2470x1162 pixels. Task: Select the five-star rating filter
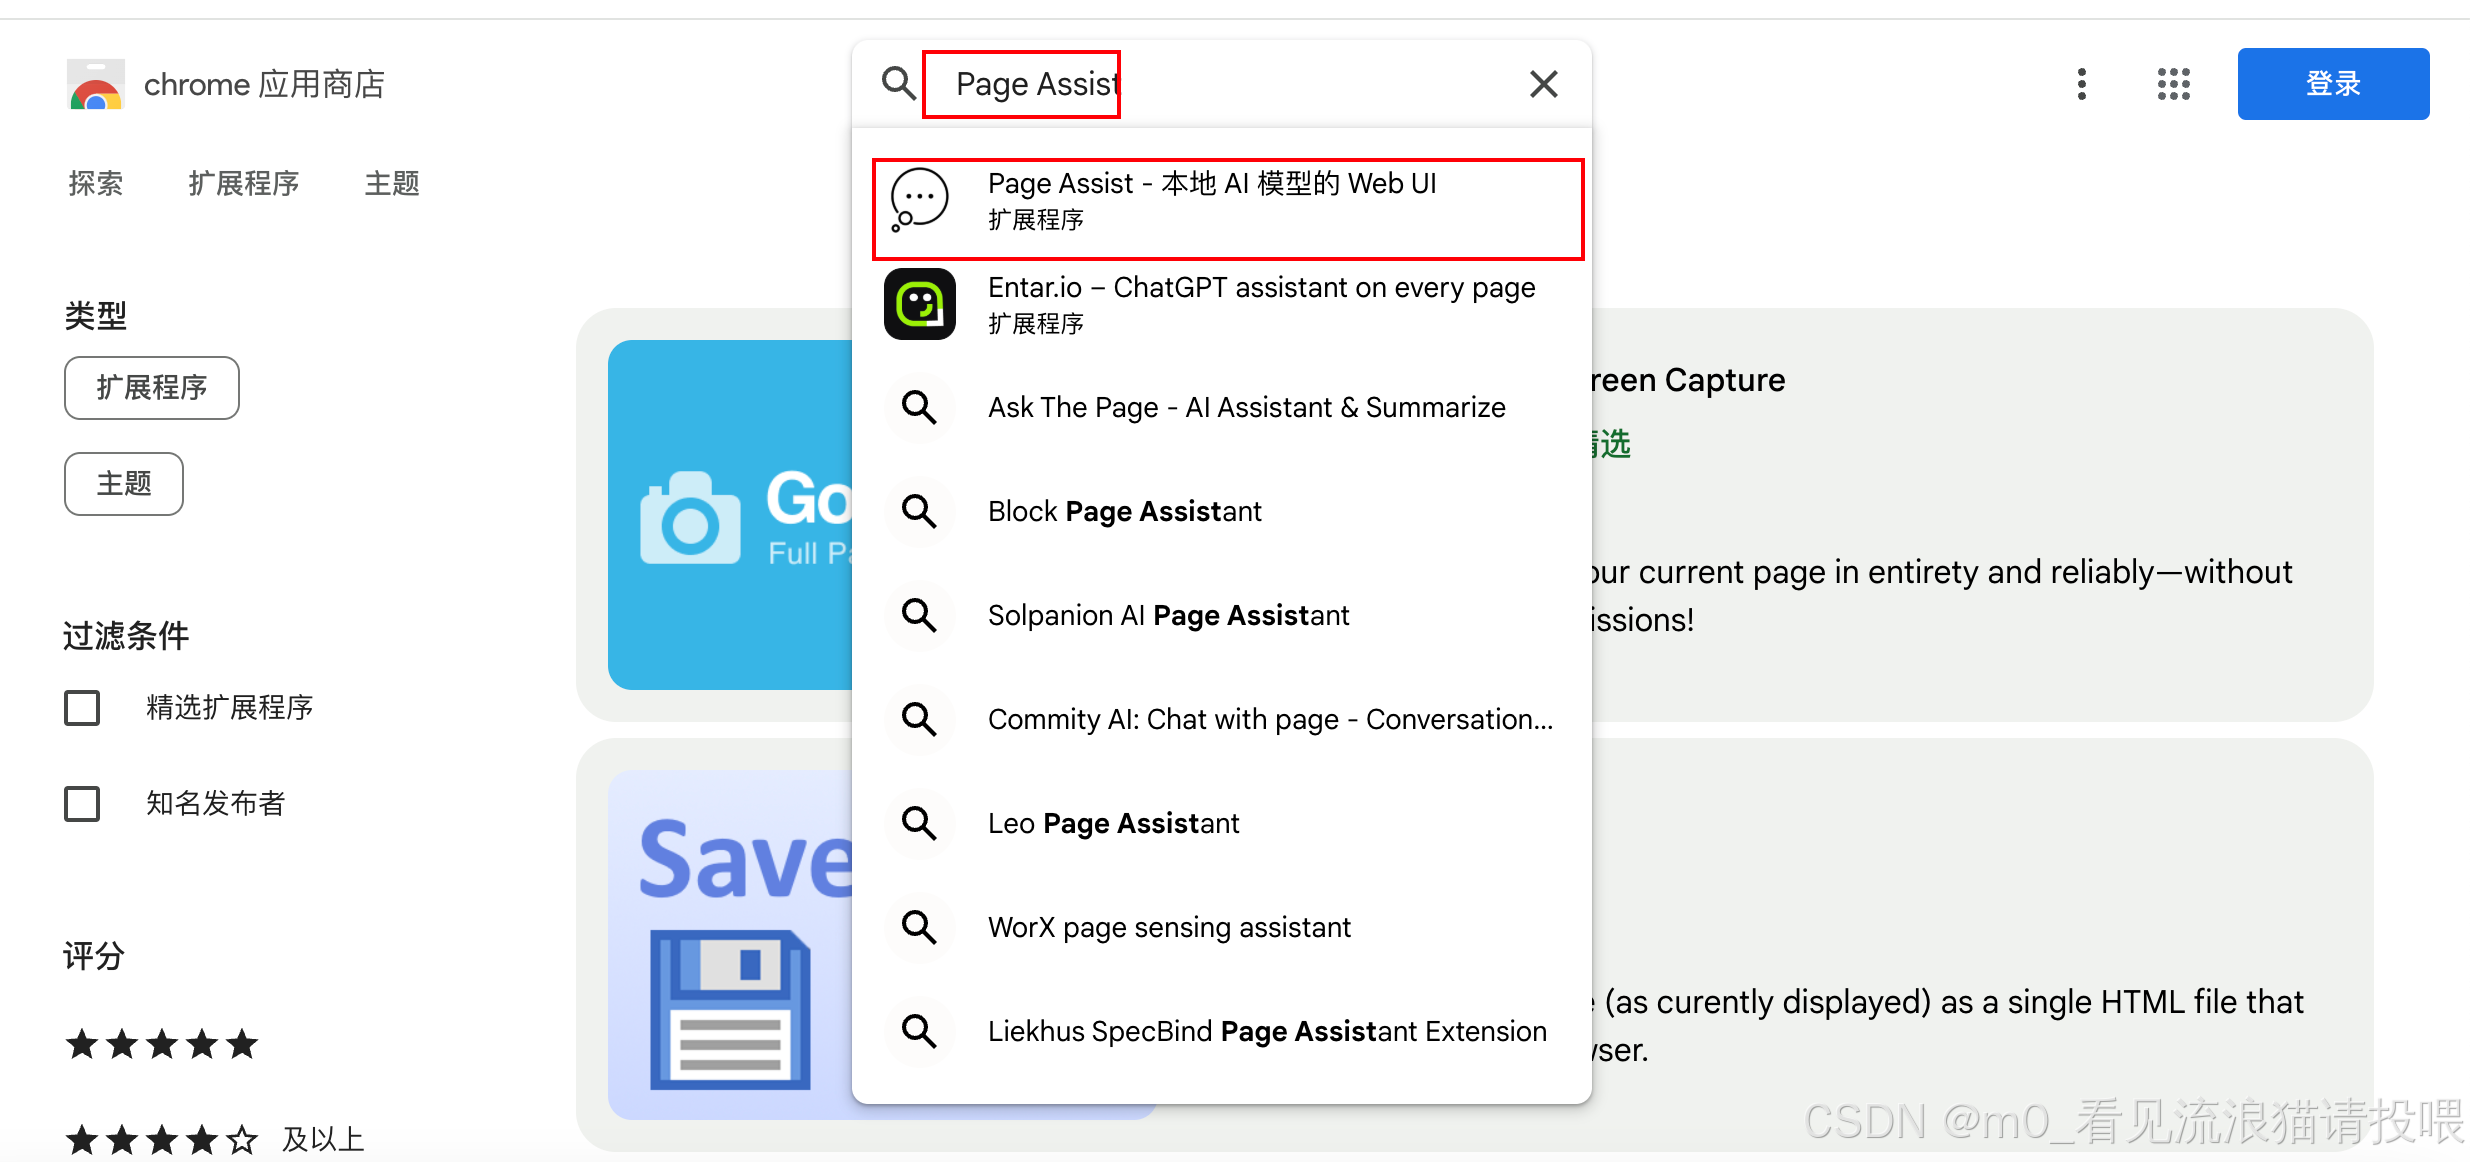pos(162,1045)
